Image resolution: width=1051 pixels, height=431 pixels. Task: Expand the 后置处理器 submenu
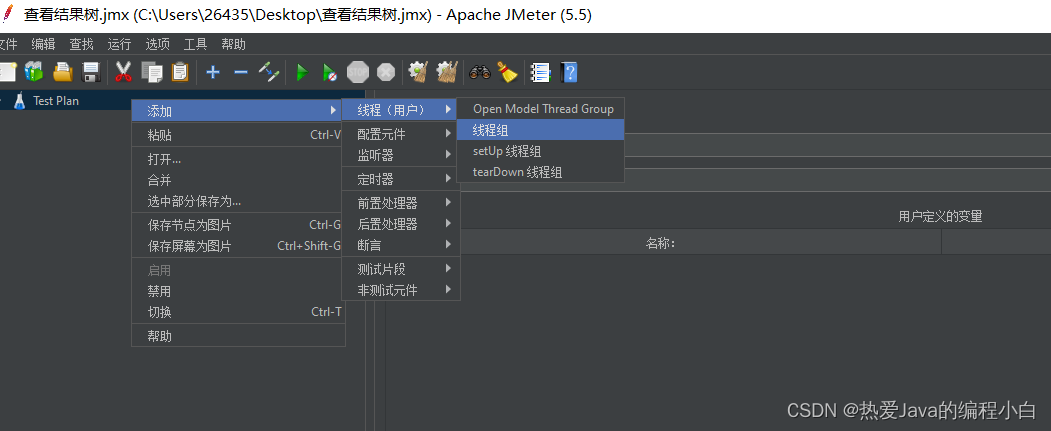coord(401,223)
